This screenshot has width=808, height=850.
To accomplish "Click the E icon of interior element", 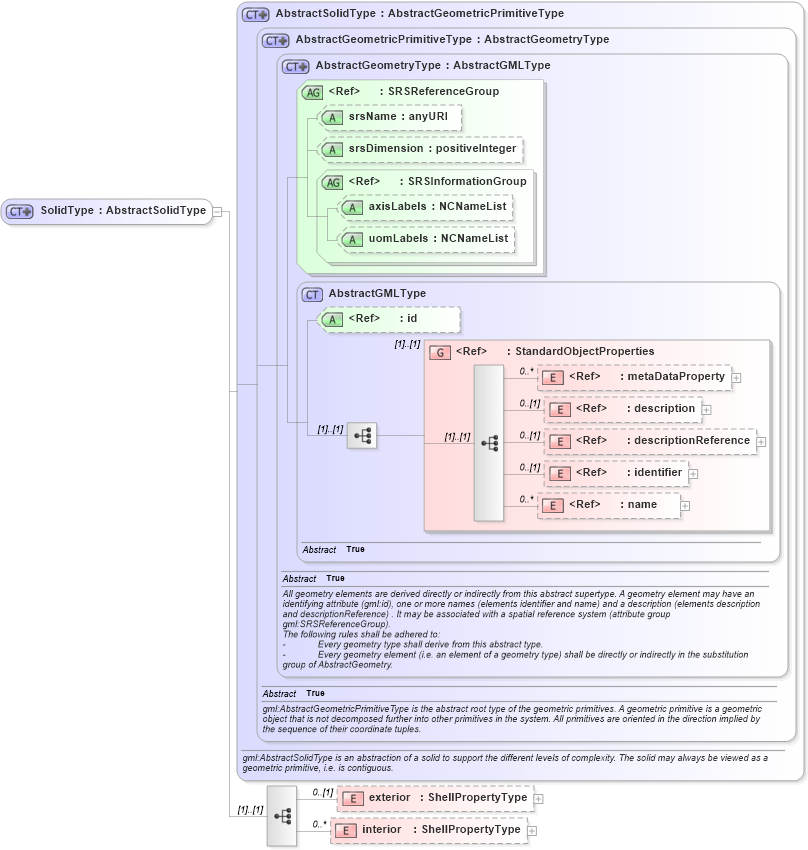I will [x=345, y=830].
